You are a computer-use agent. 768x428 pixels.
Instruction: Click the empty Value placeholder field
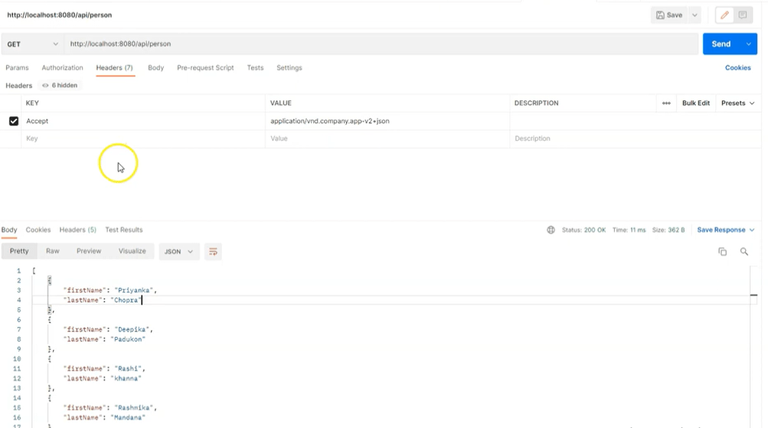pos(387,139)
